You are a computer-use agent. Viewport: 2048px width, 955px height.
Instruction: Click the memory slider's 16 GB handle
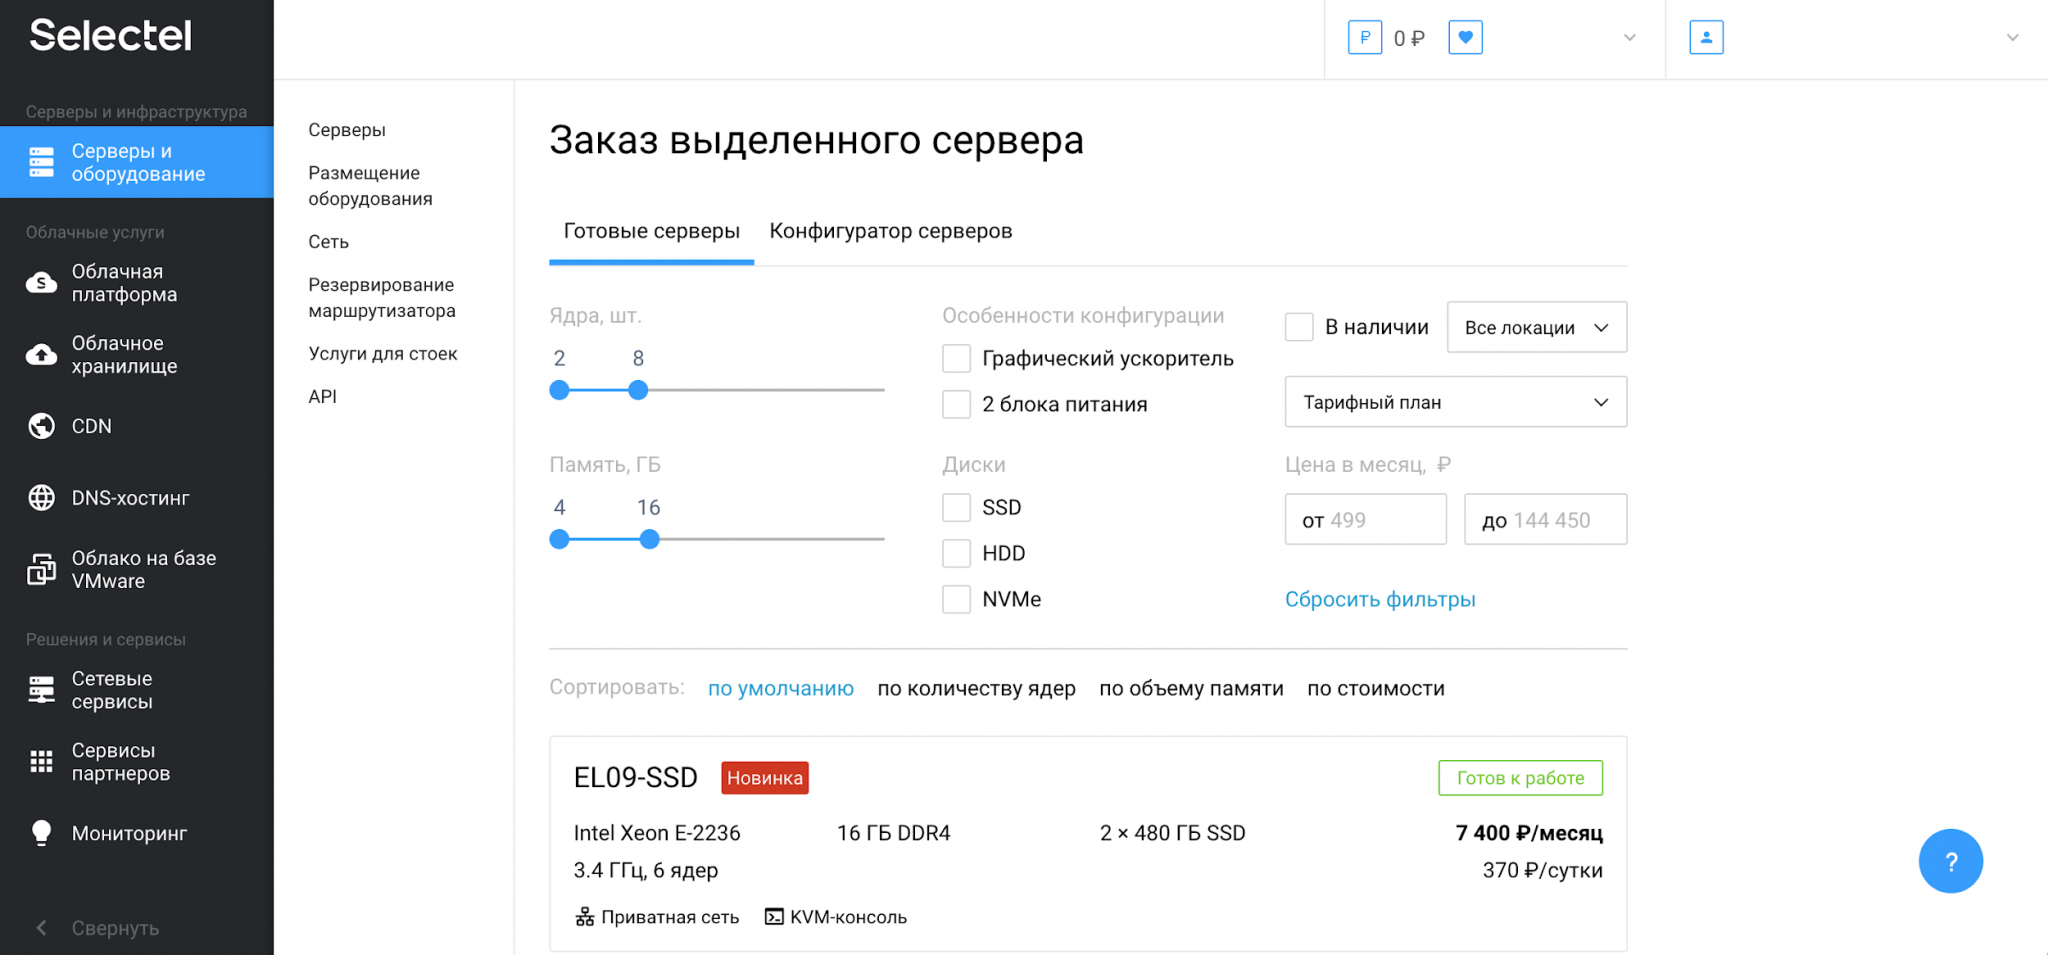[649, 540]
